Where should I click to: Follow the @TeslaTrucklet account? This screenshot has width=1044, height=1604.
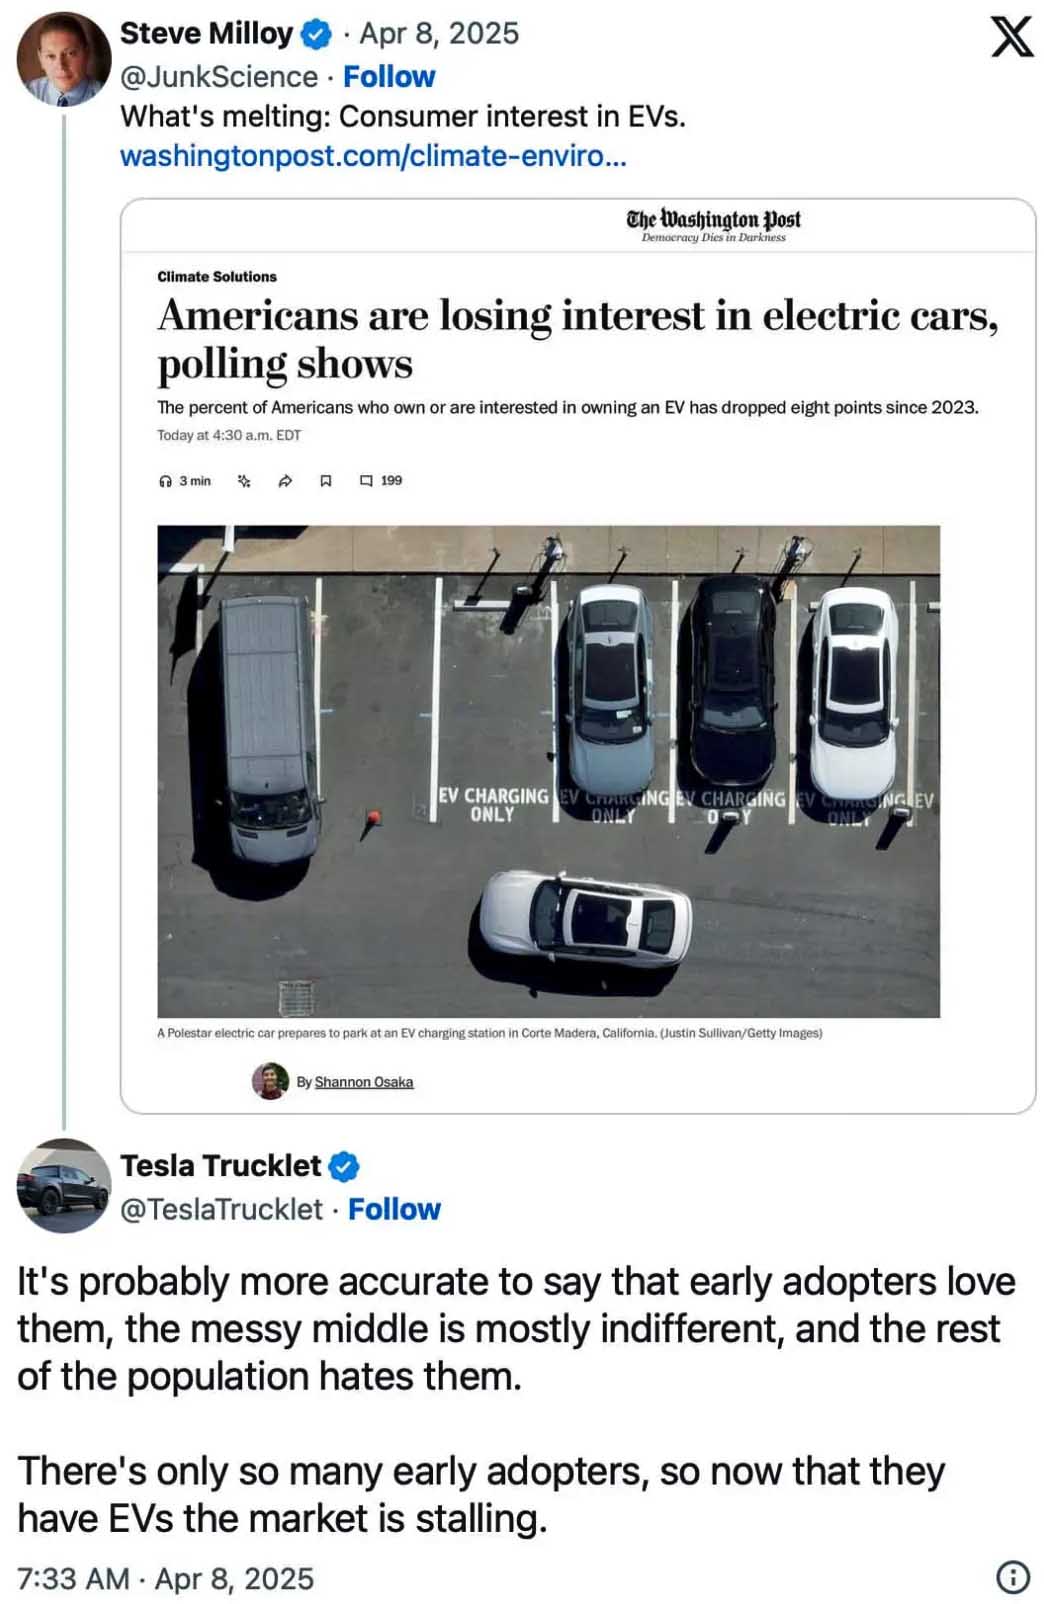tap(394, 1209)
